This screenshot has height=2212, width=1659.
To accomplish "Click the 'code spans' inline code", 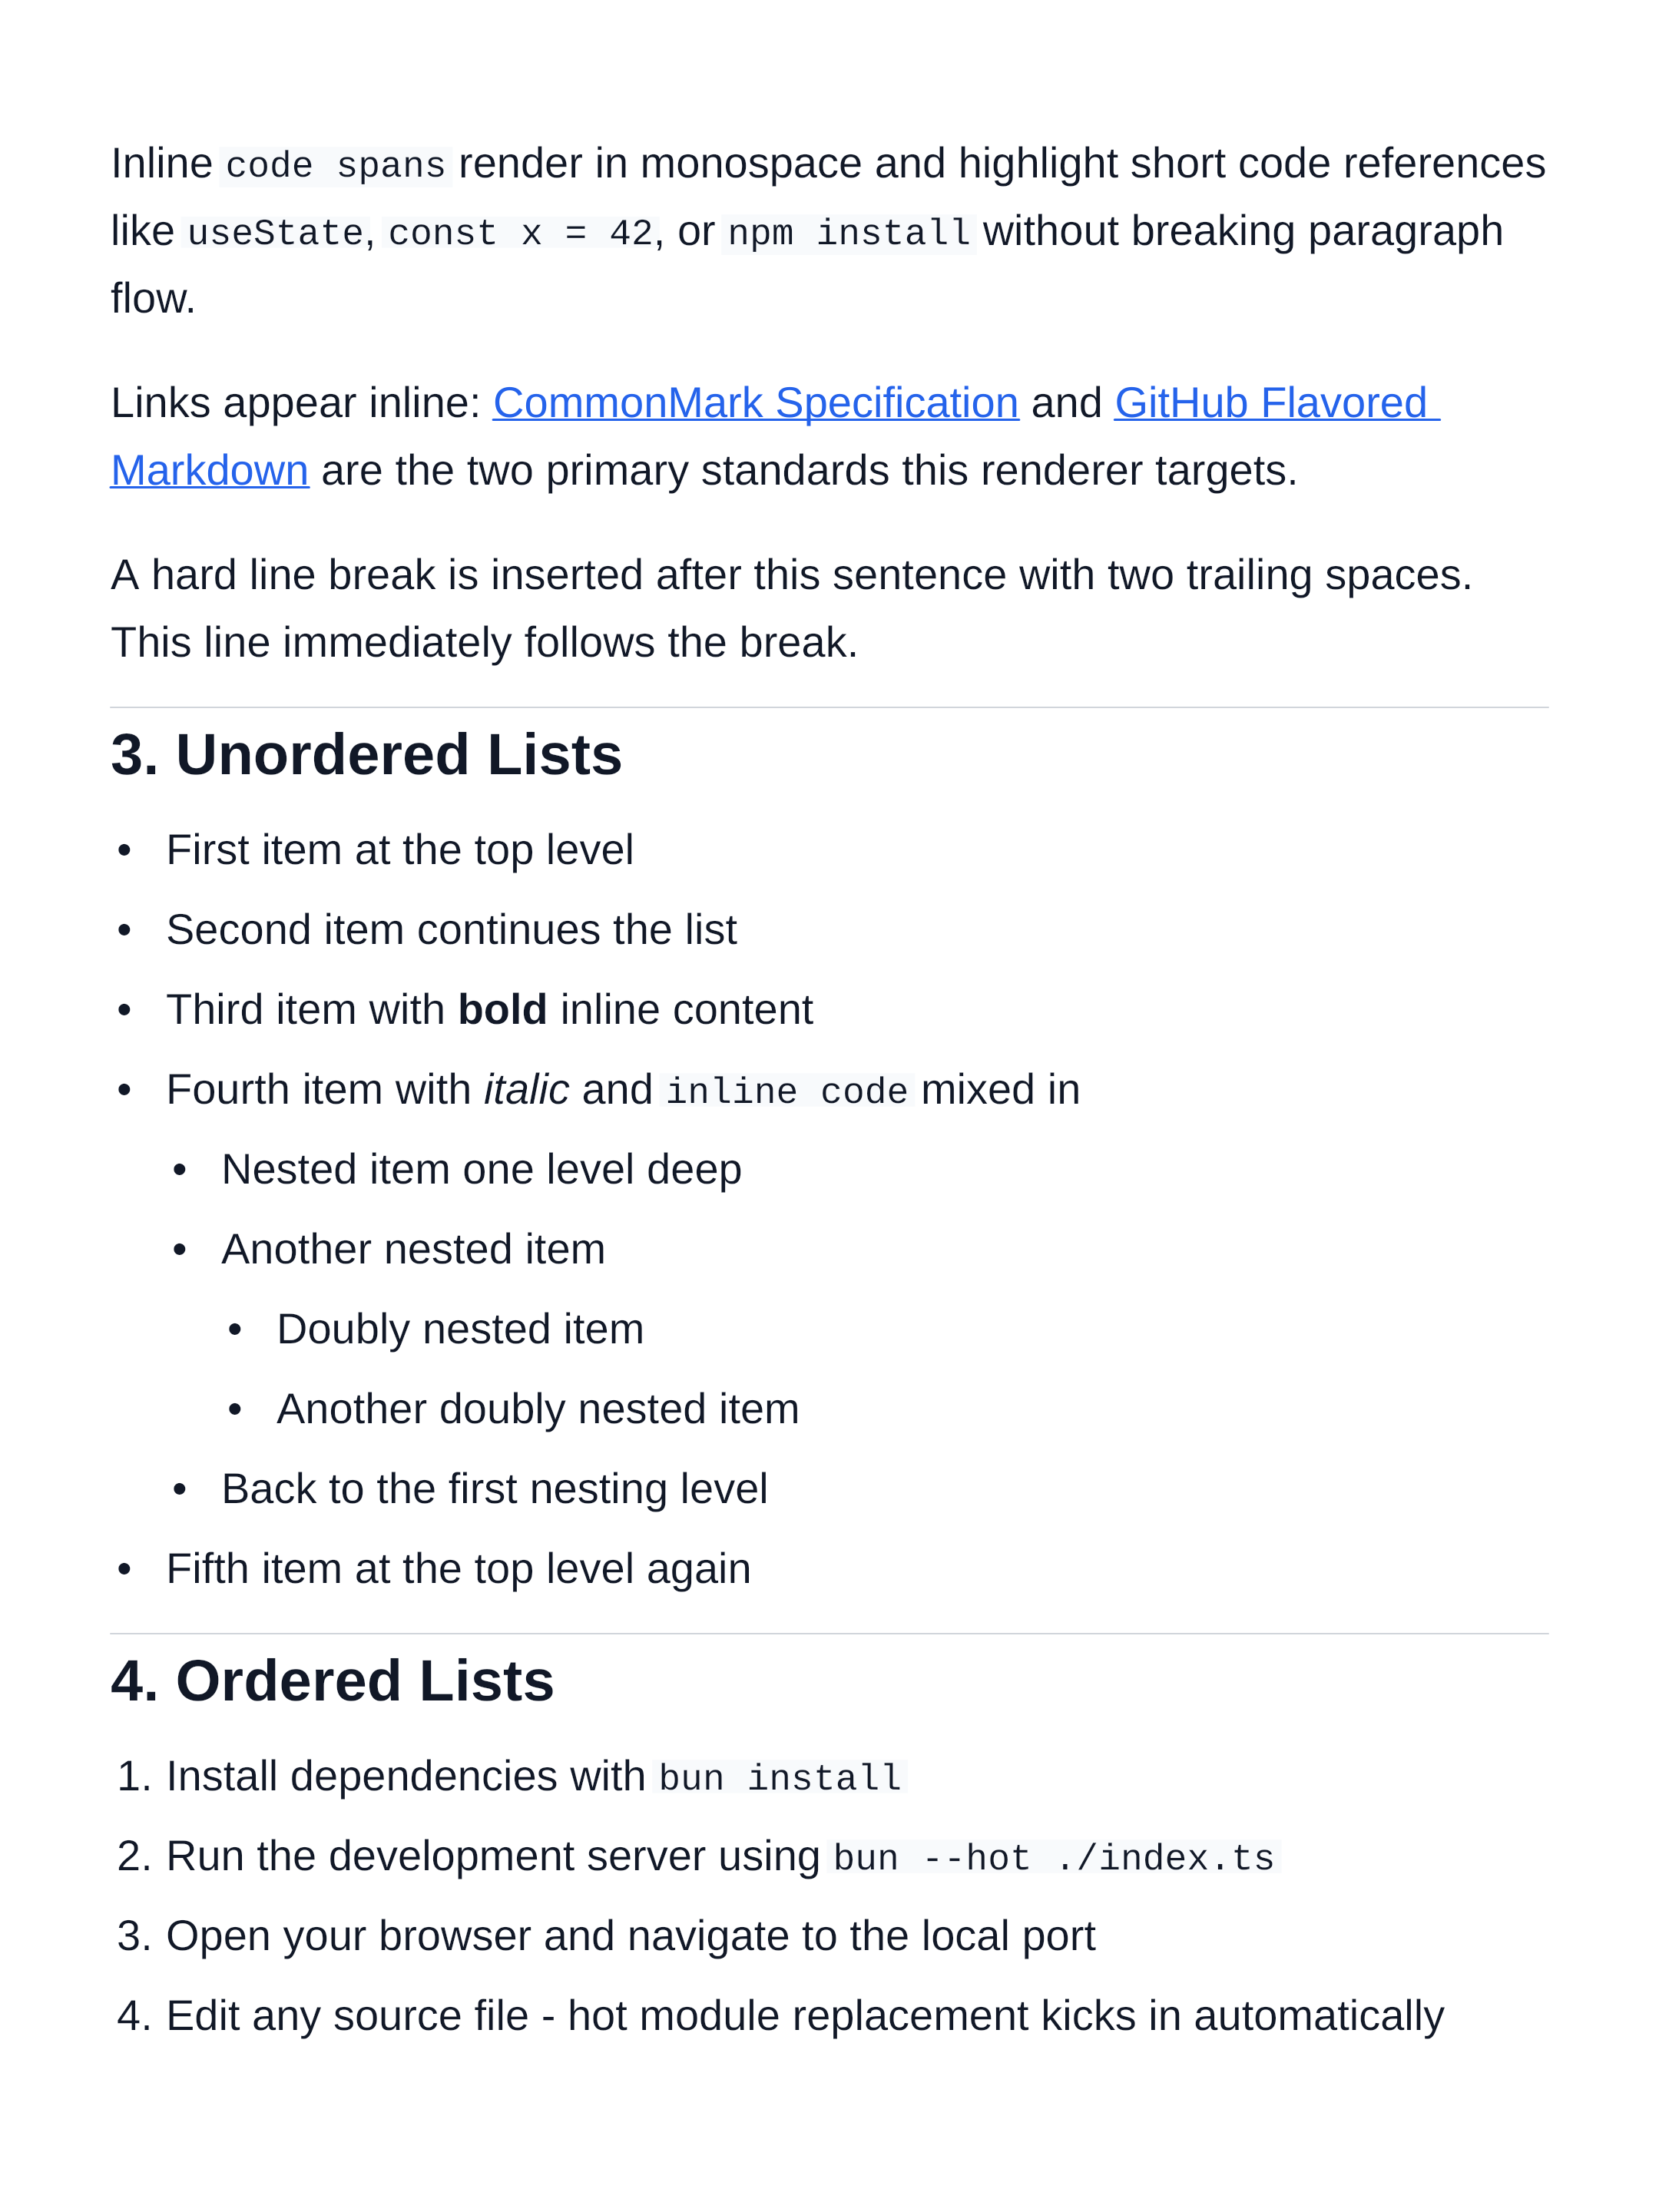I will point(335,166).
